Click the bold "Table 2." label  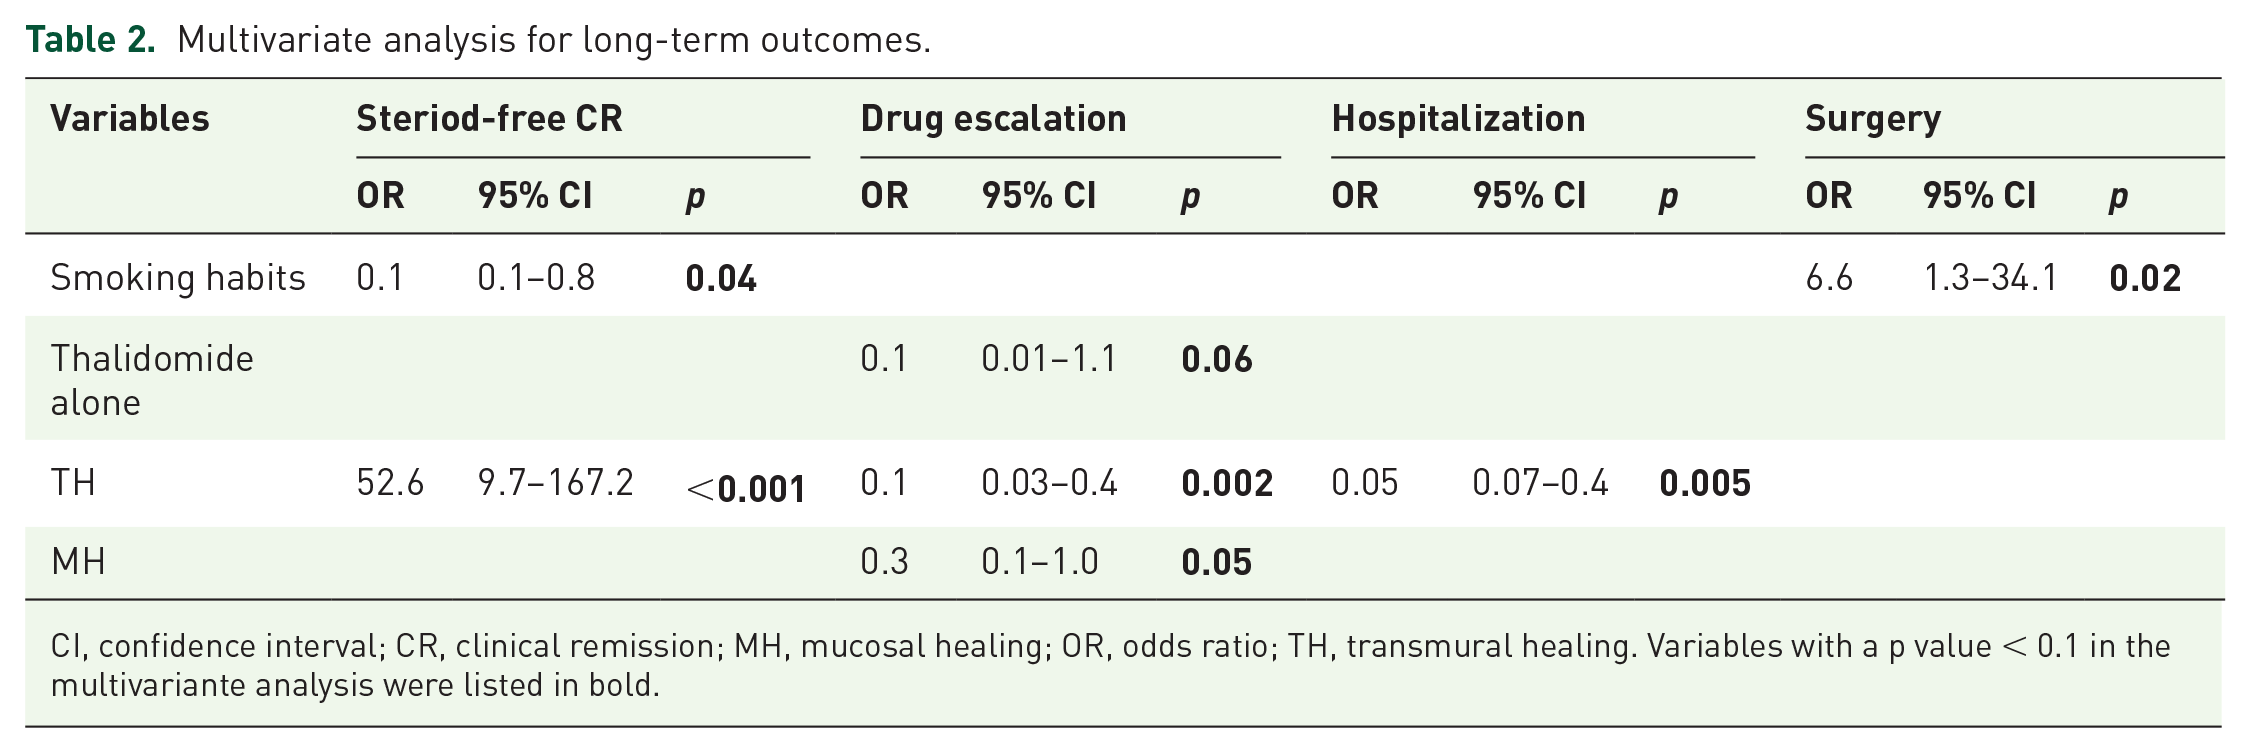(90, 40)
